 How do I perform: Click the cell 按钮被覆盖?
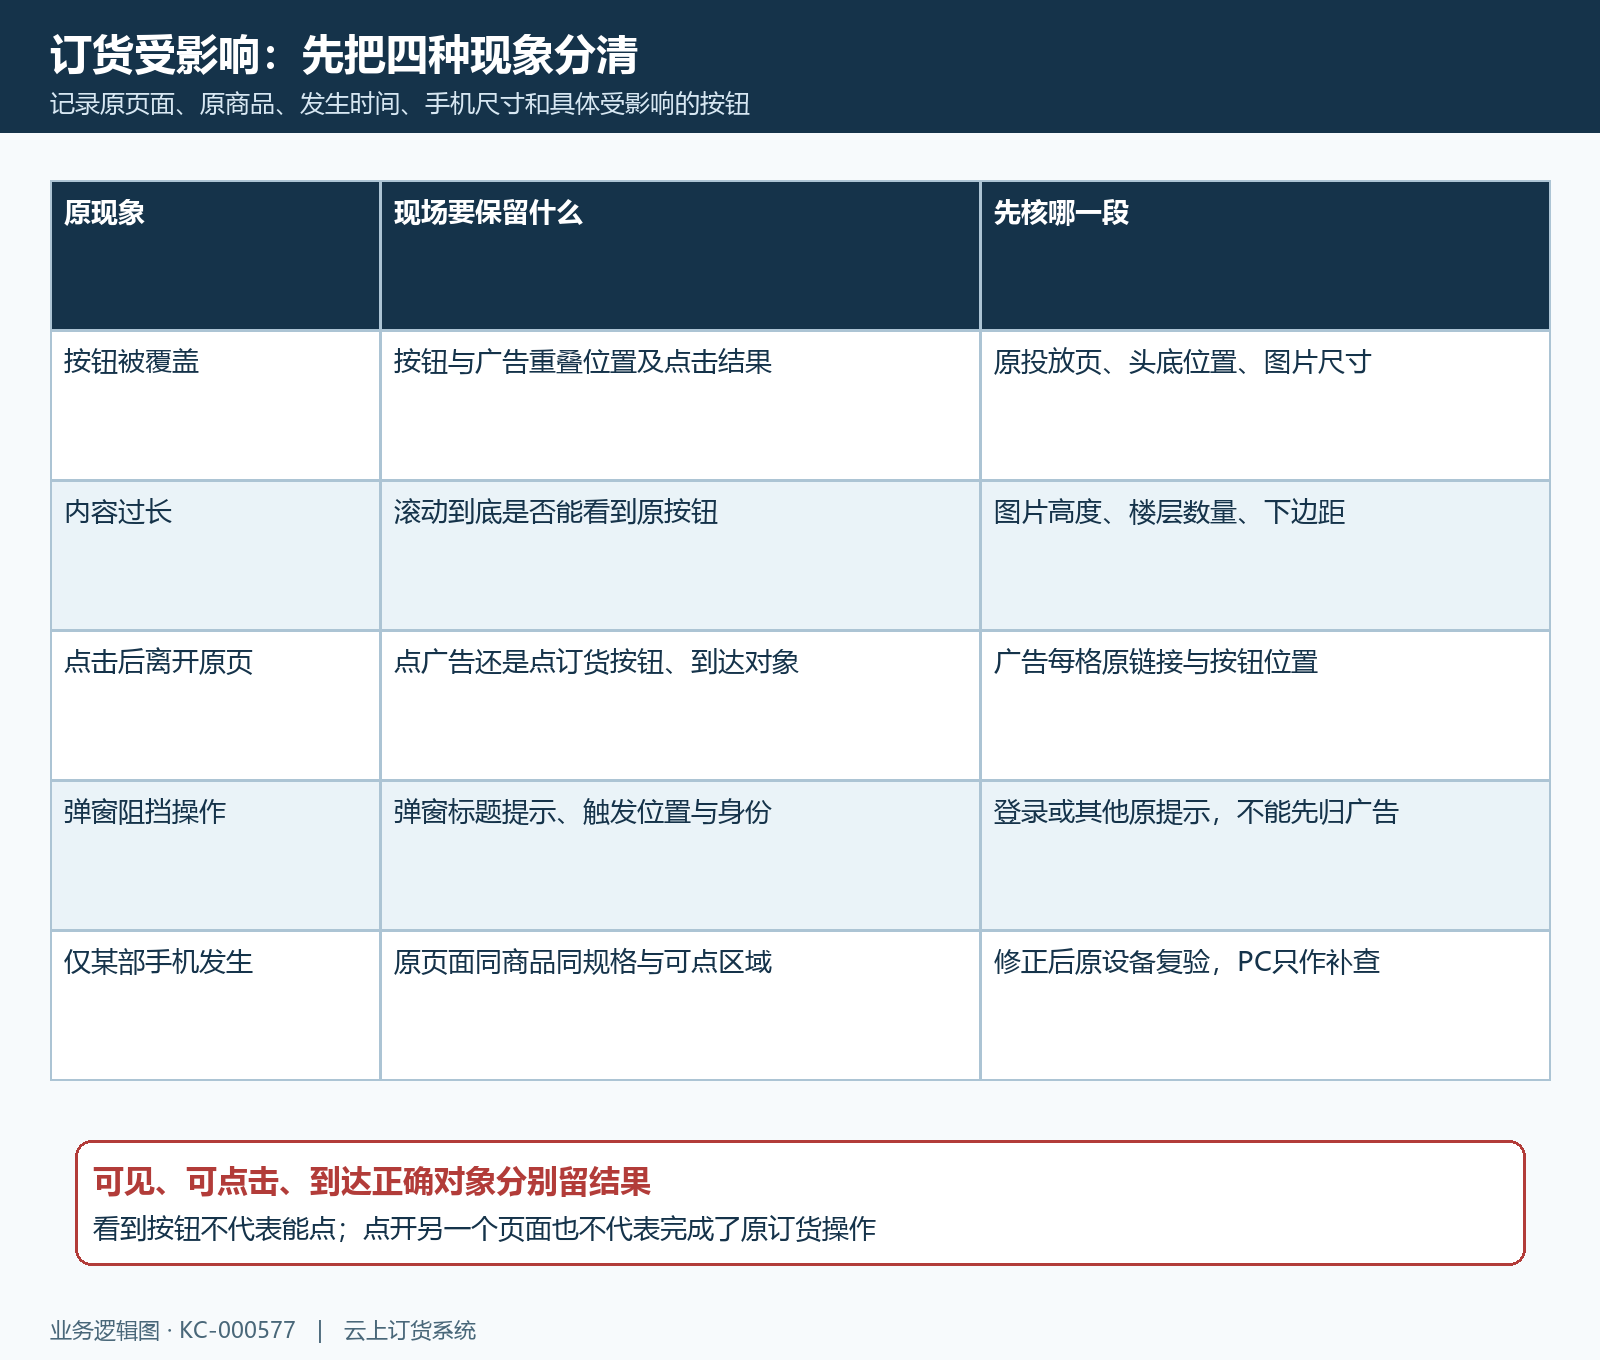pos(215,405)
